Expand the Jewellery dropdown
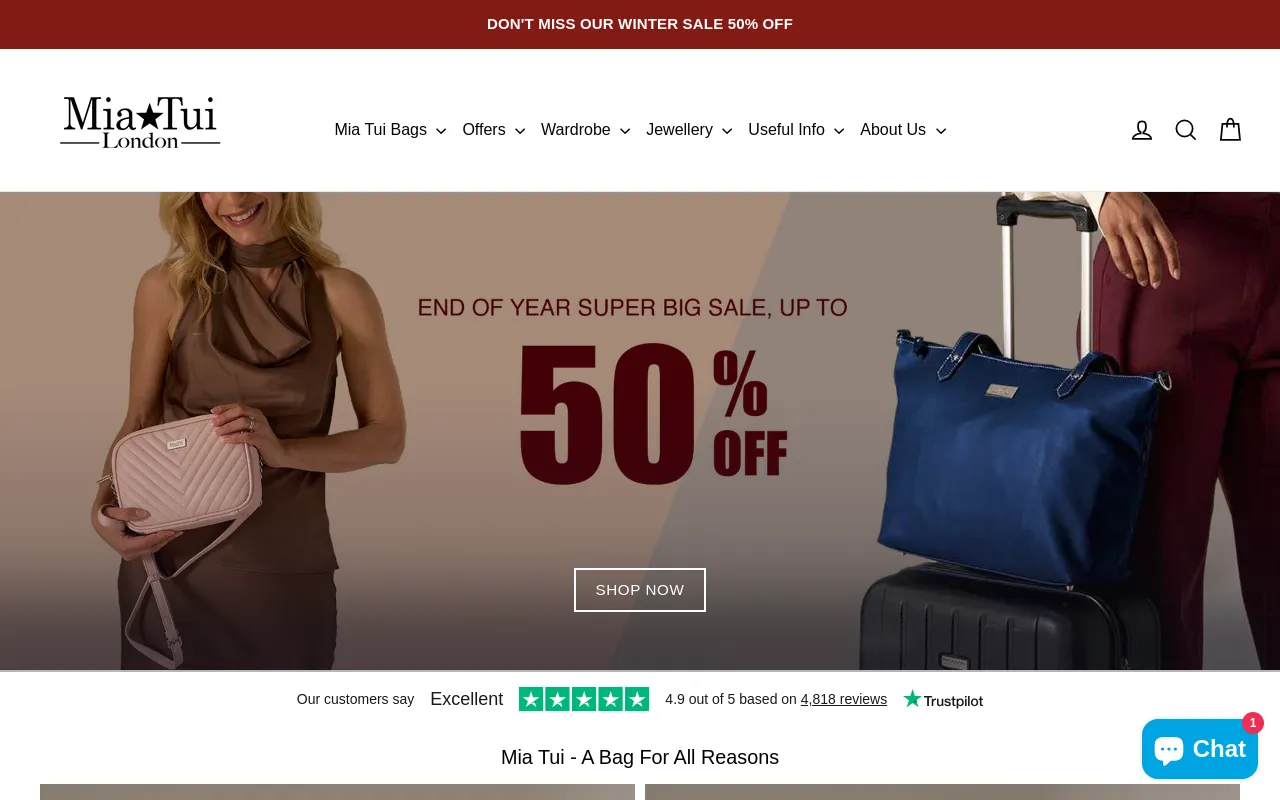Viewport: 1280px width, 800px height. point(689,130)
